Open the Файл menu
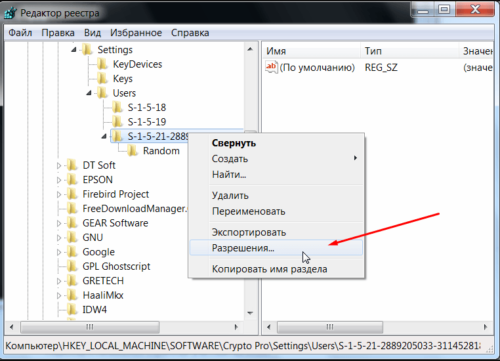The image size is (500, 361). 20,33
